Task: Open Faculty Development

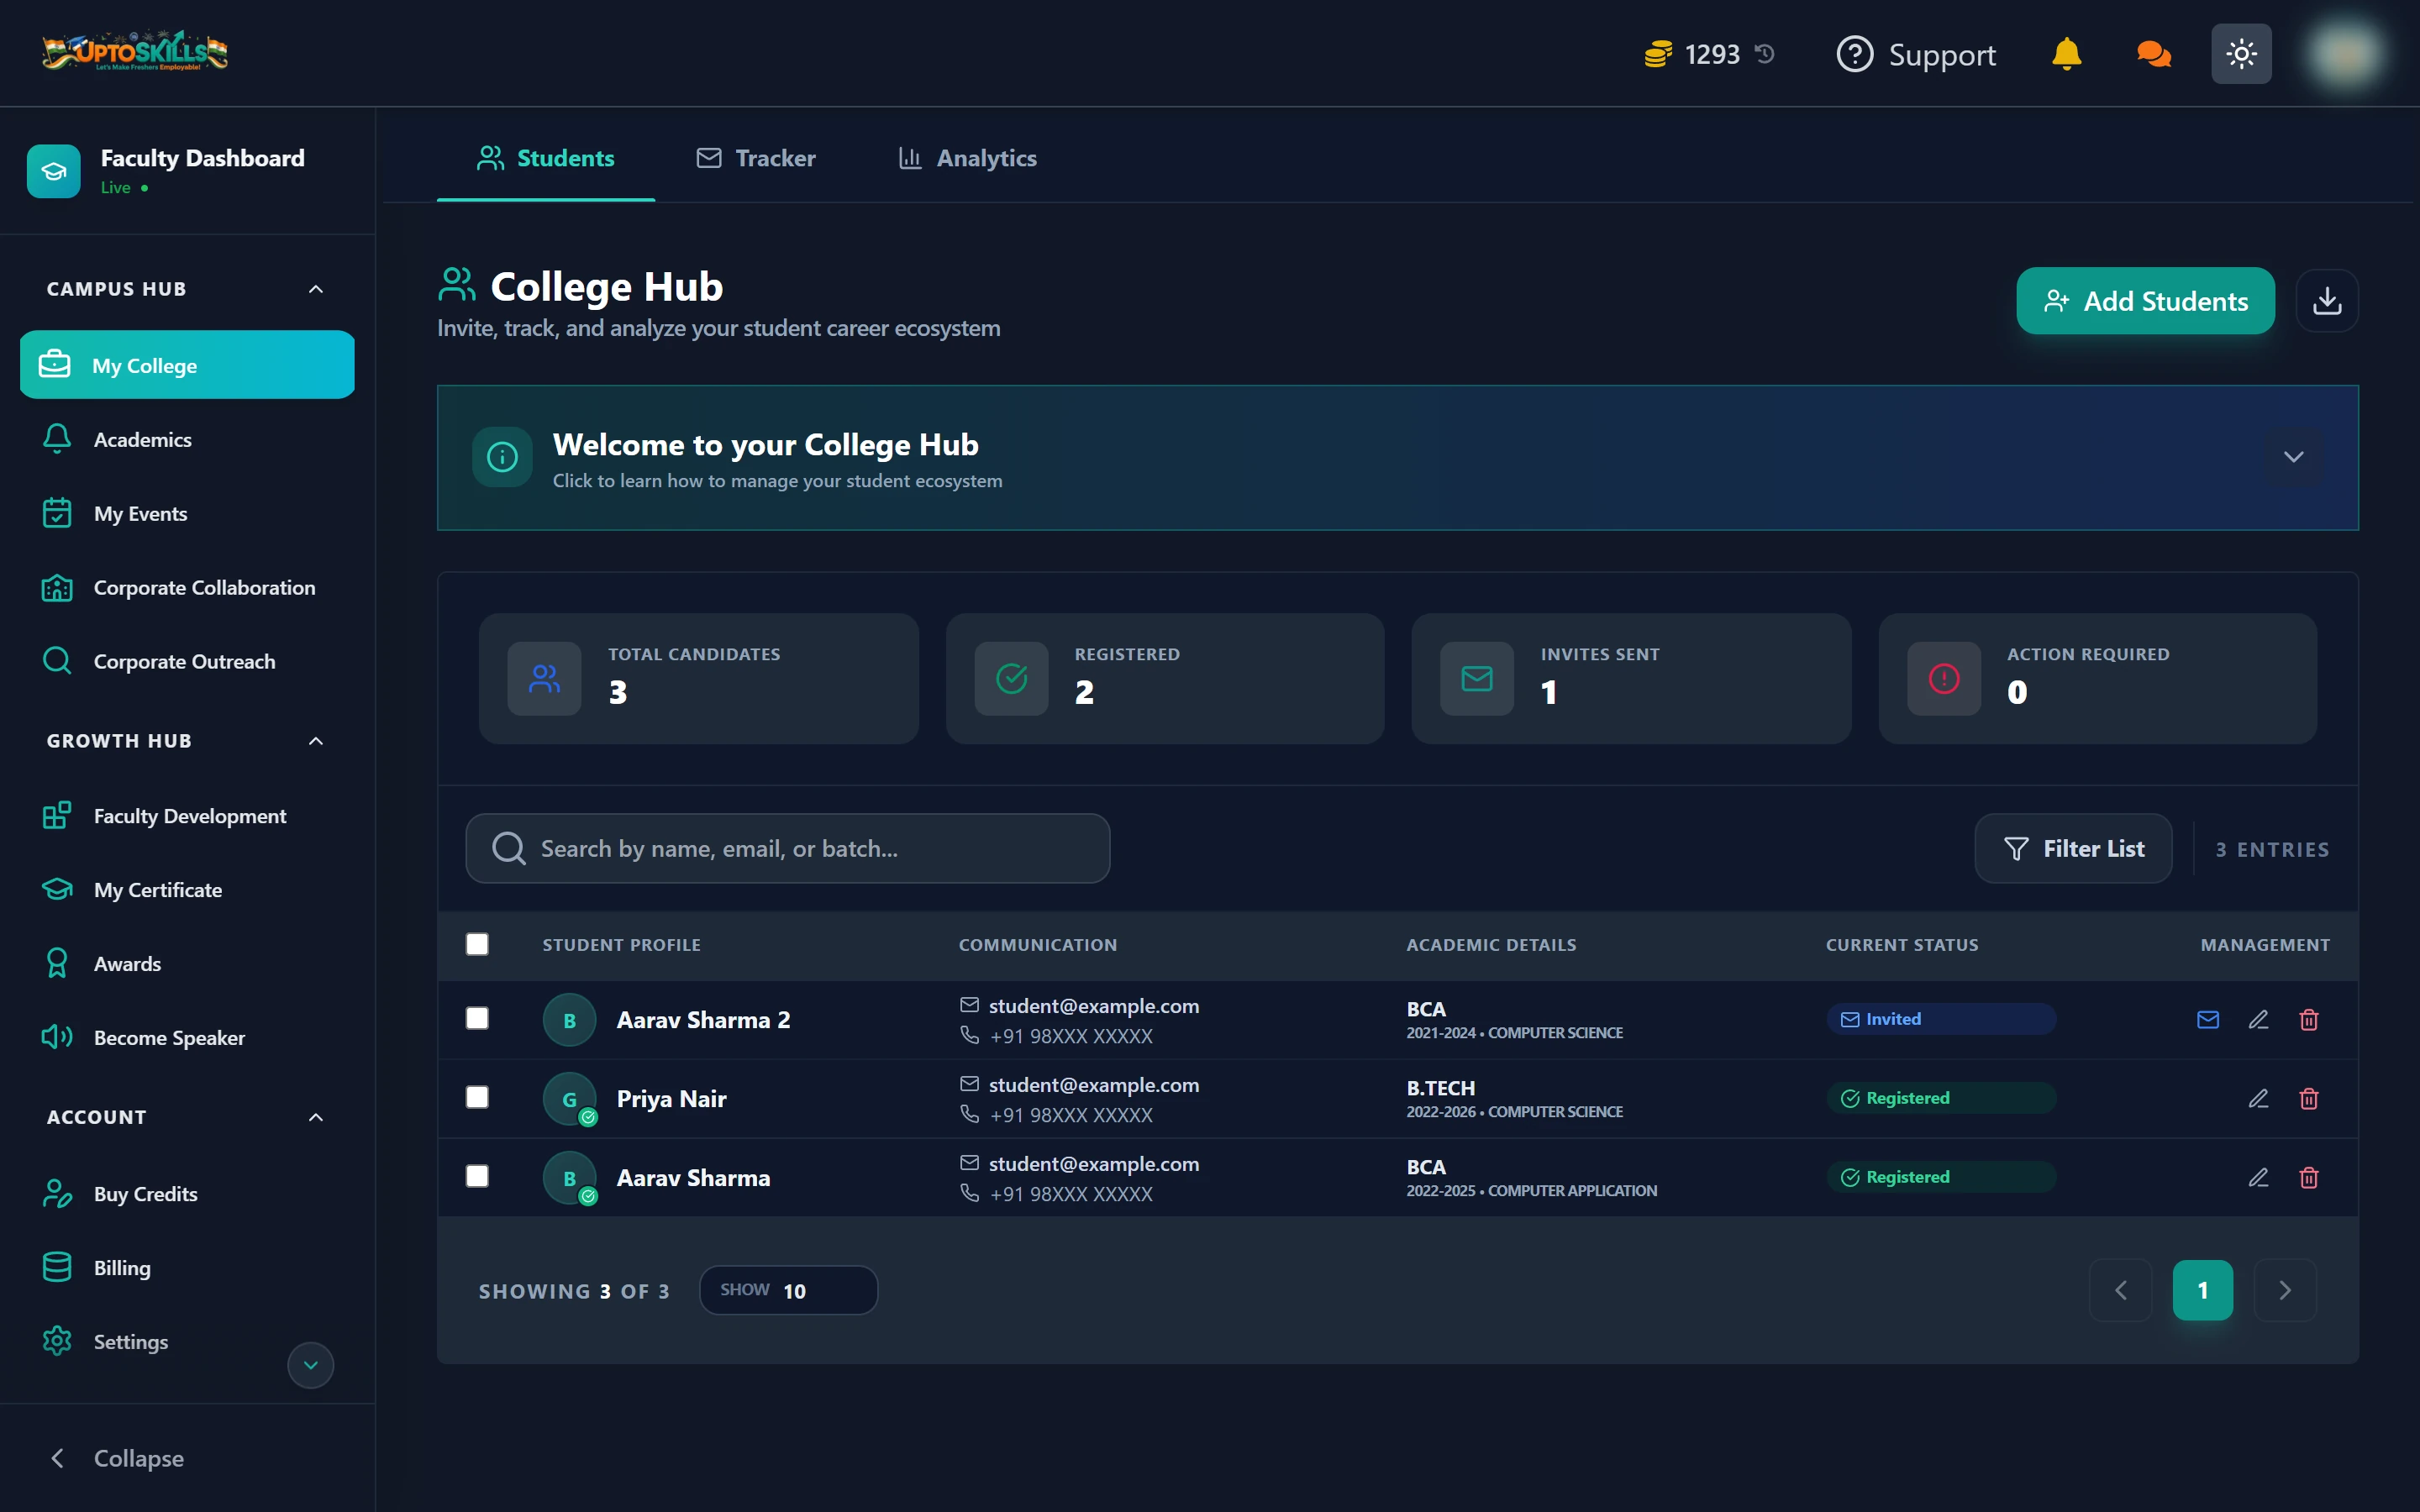Action: pos(187,816)
